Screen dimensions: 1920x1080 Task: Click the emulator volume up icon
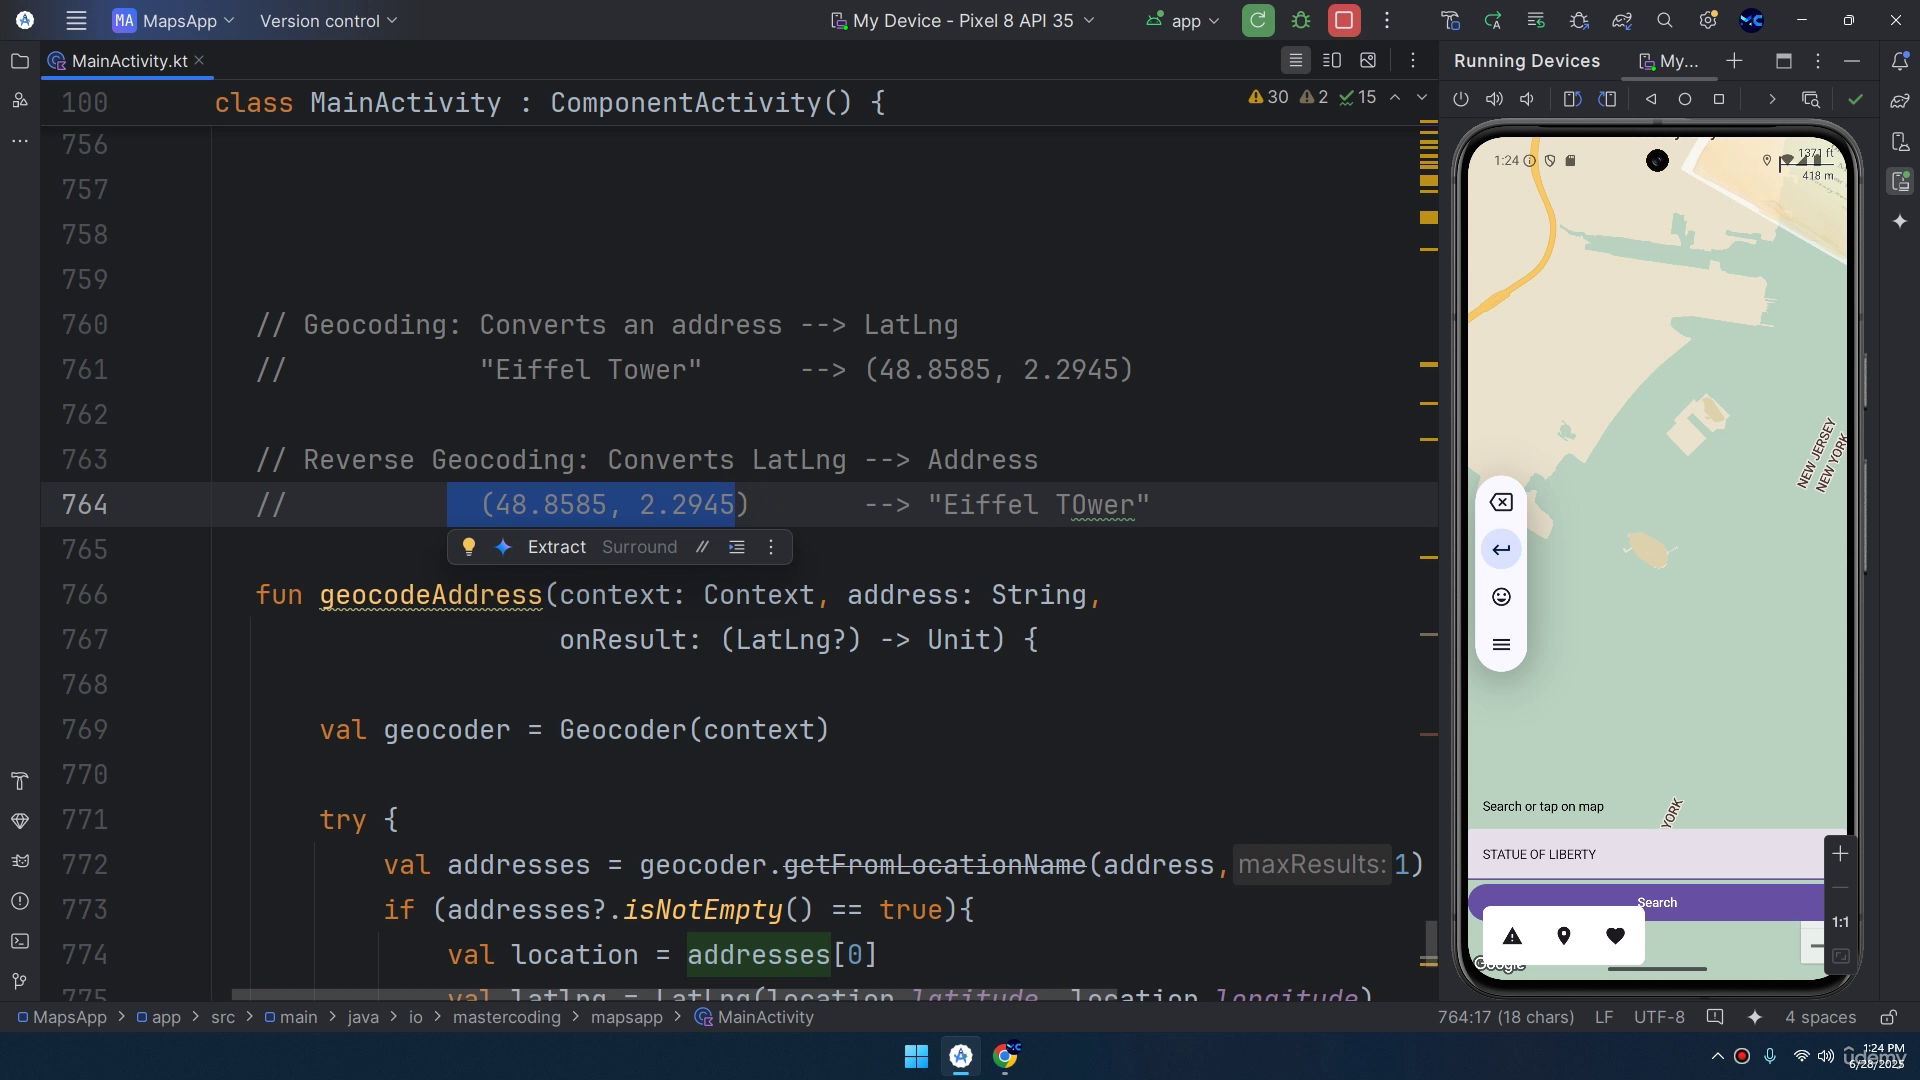pyautogui.click(x=1494, y=99)
